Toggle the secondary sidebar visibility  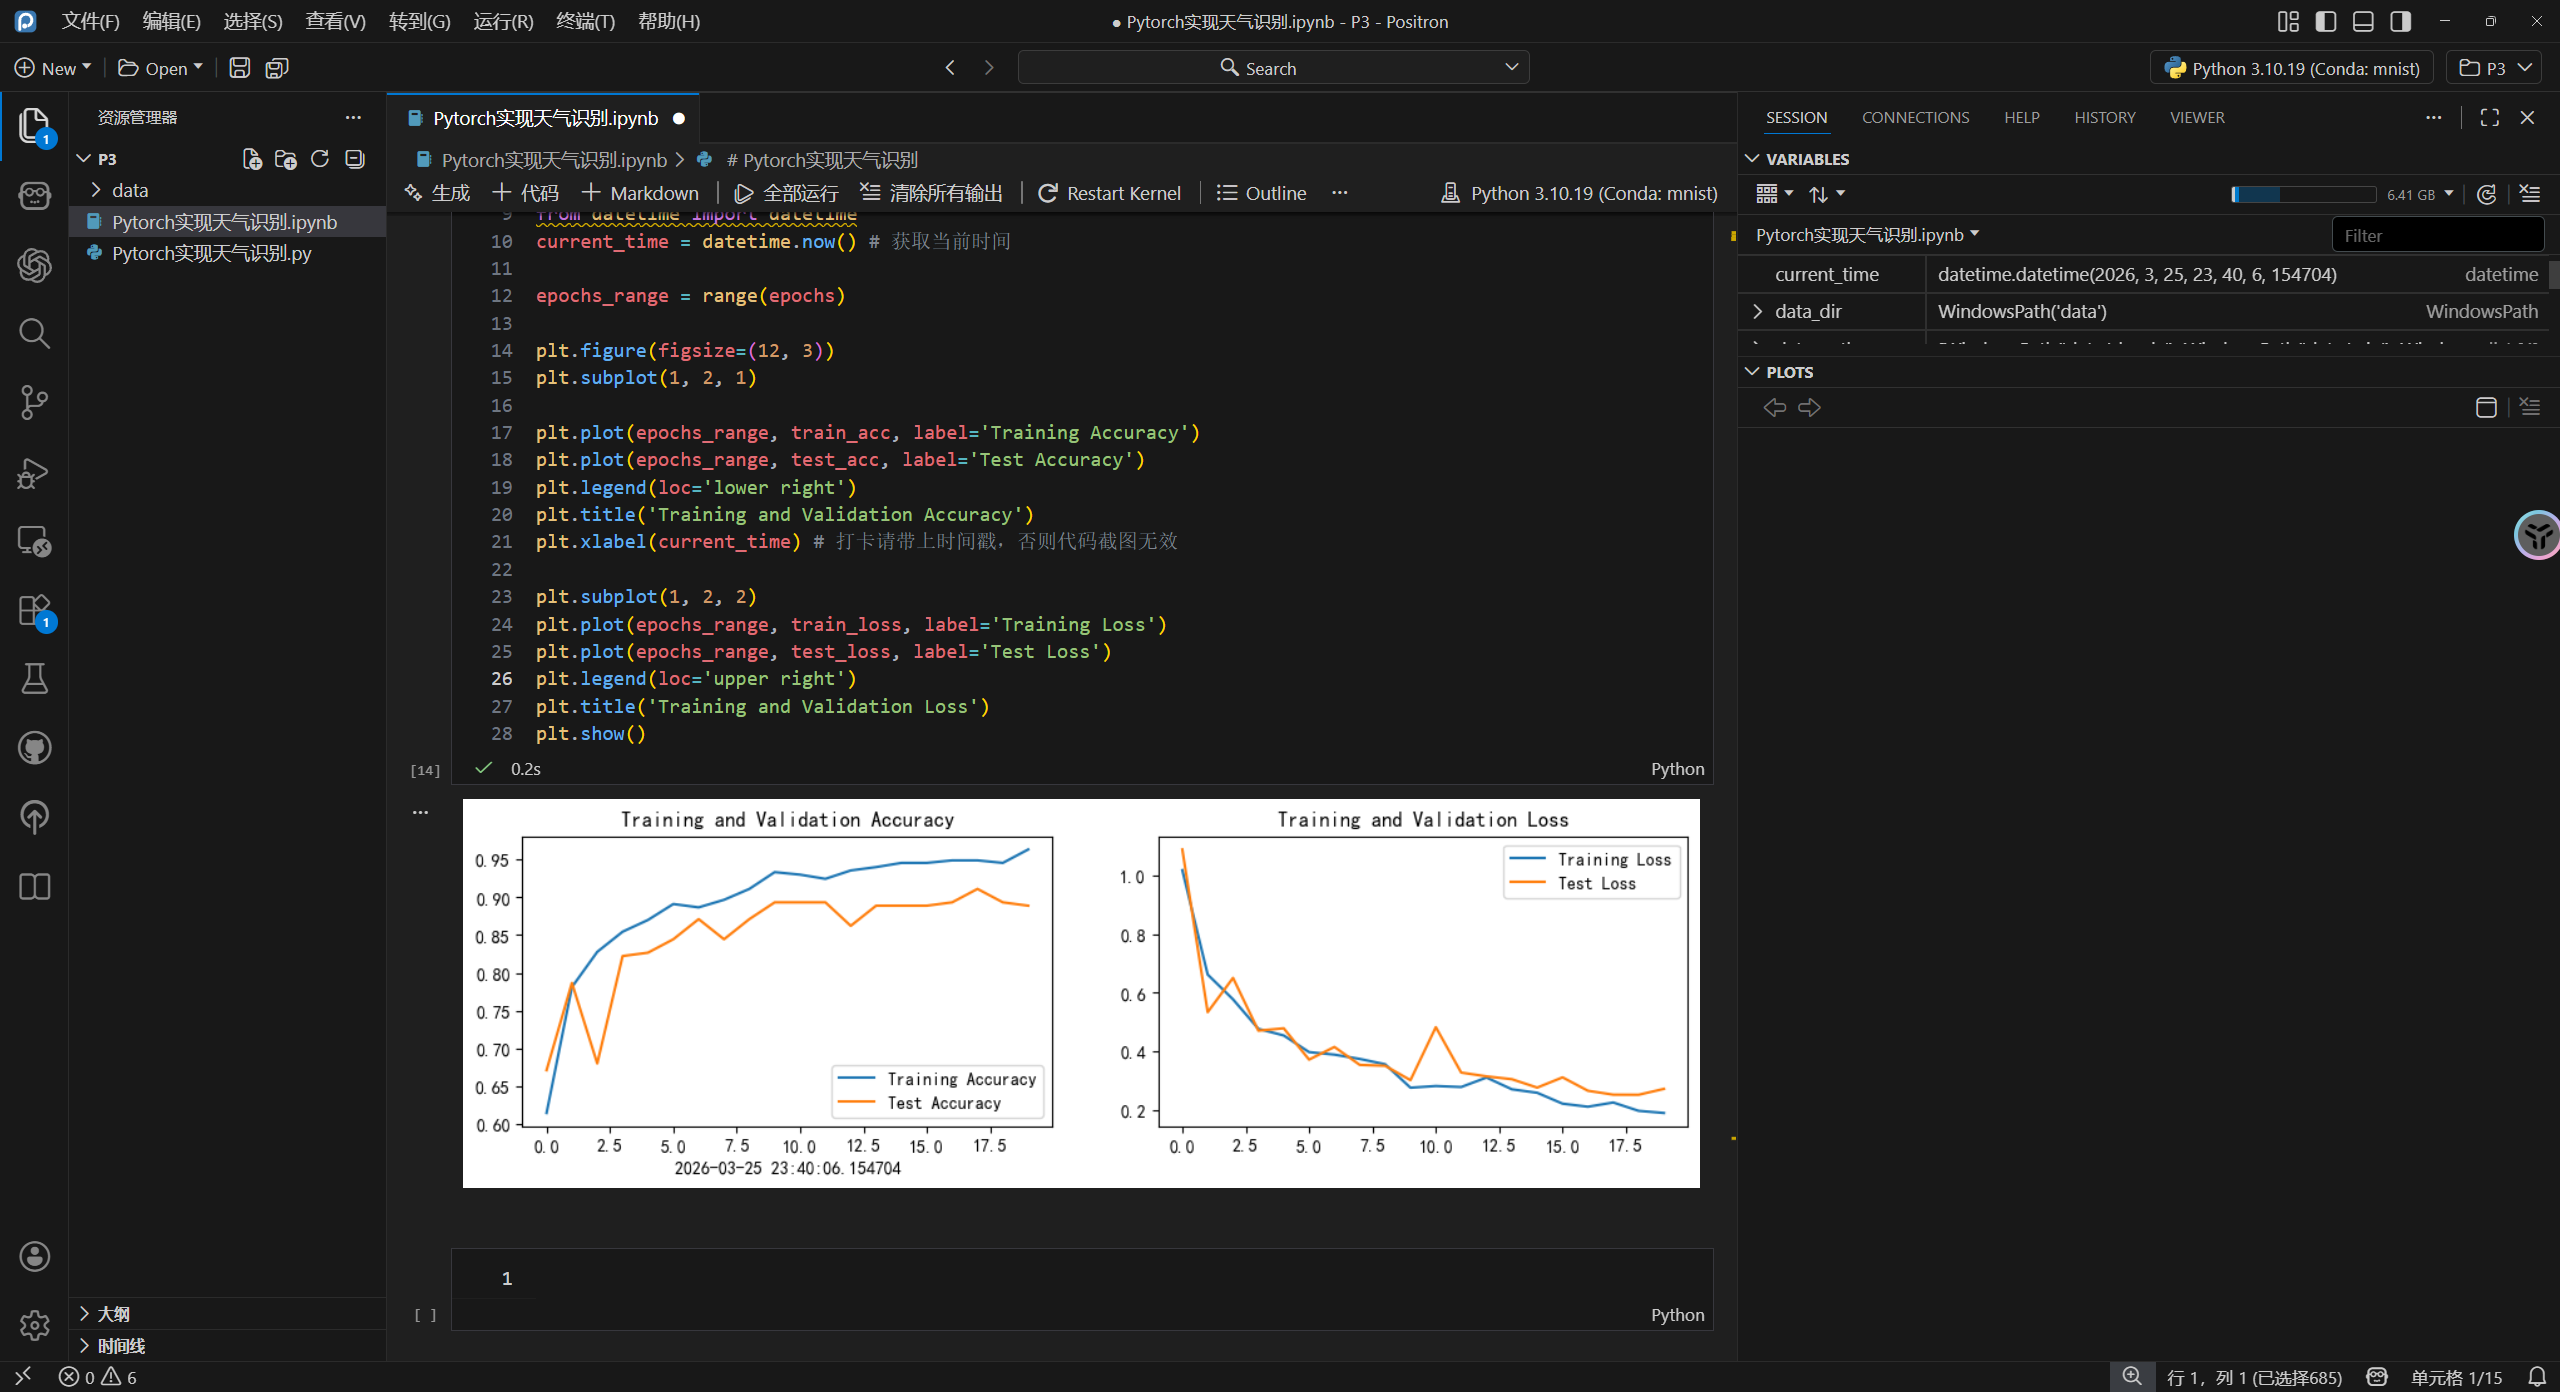pyautogui.click(x=2401, y=21)
